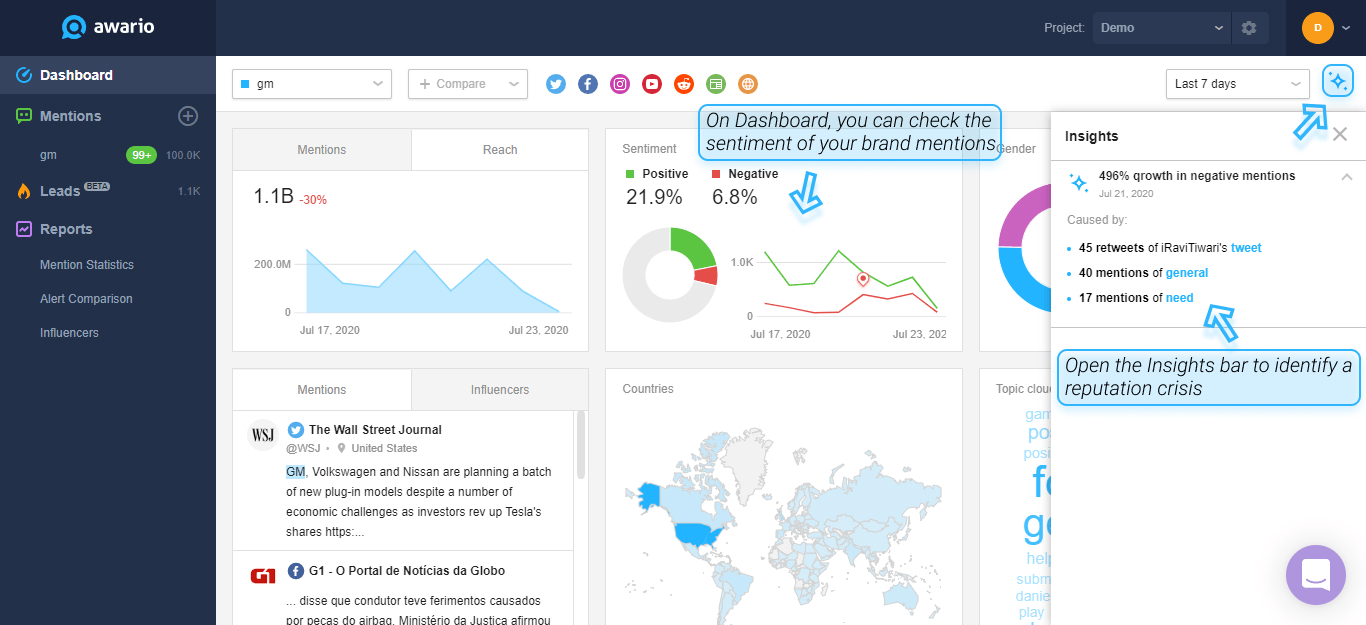
Task: Click the 1.1B reach value
Action: [x=274, y=197]
